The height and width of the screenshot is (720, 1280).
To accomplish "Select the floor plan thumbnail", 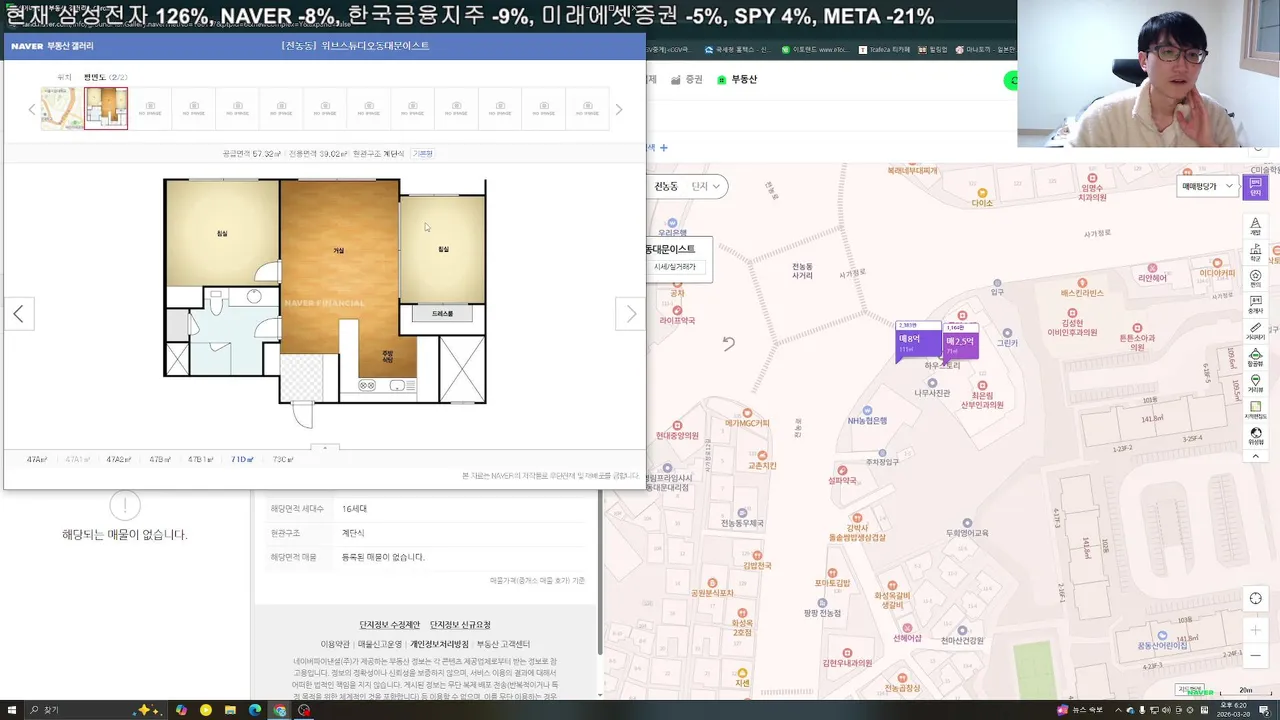I will point(106,108).
